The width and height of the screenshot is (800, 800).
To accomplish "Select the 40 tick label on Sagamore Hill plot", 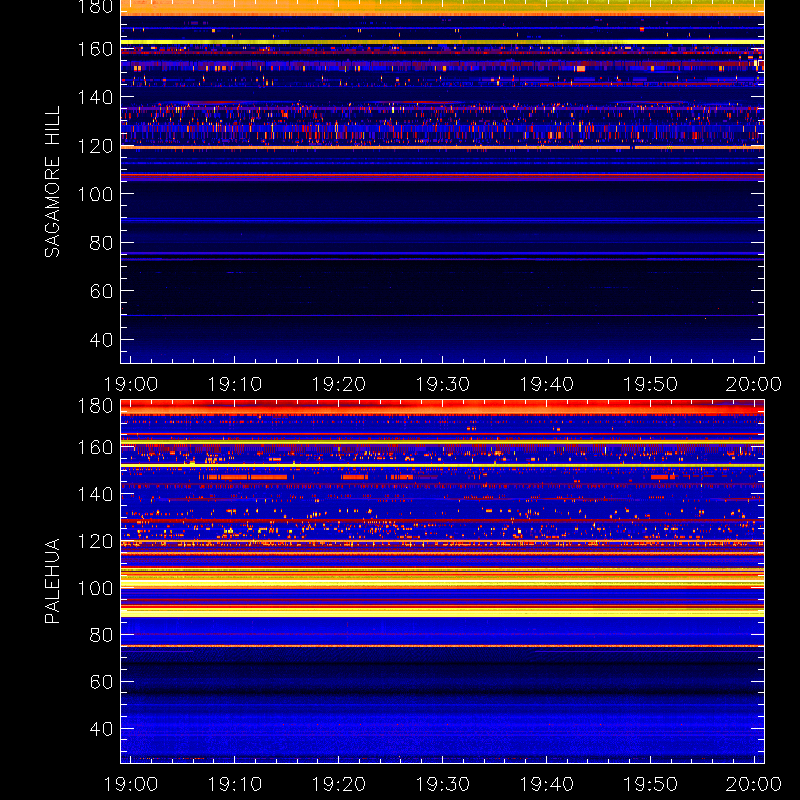I will tap(101, 339).
